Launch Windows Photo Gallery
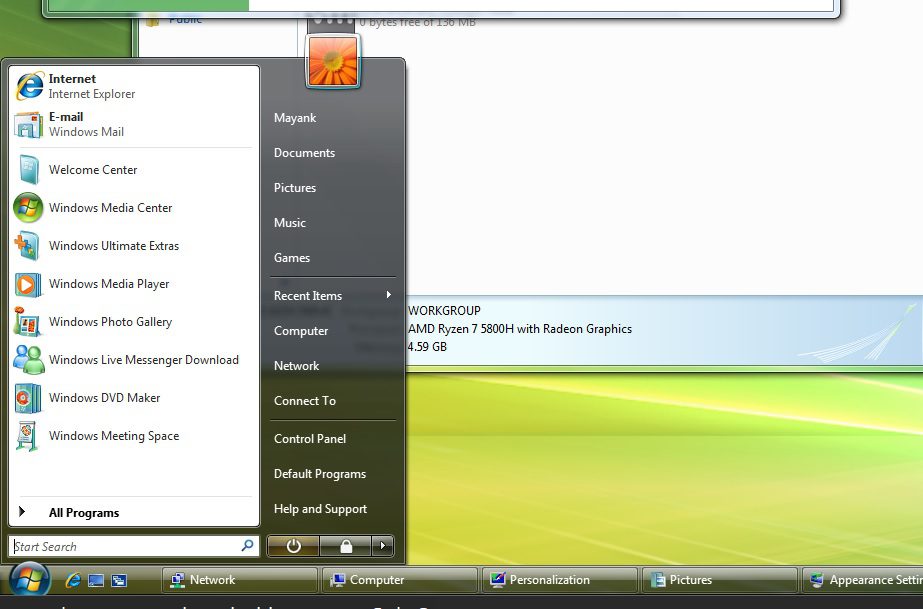This screenshot has width=923, height=609. coord(110,322)
